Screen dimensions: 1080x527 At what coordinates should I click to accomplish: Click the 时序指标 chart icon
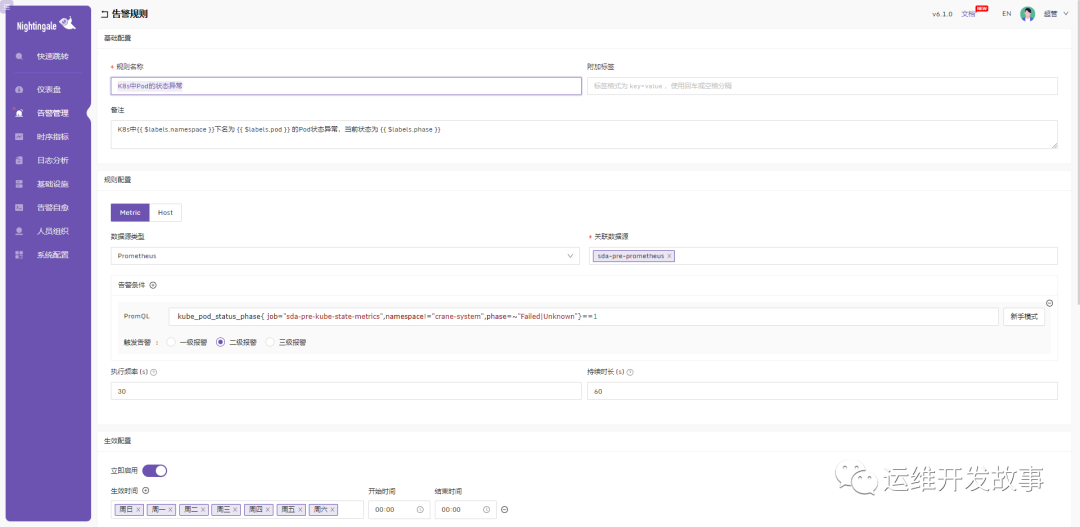(19, 137)
